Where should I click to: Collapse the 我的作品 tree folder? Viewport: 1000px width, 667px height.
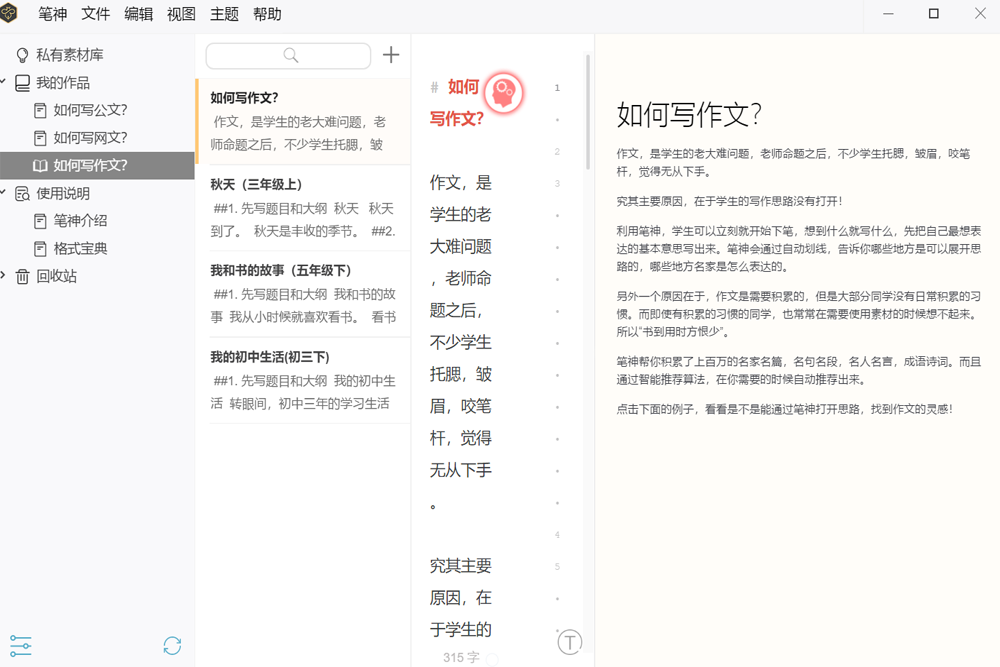pyautogui.click(x=5, y=83)
